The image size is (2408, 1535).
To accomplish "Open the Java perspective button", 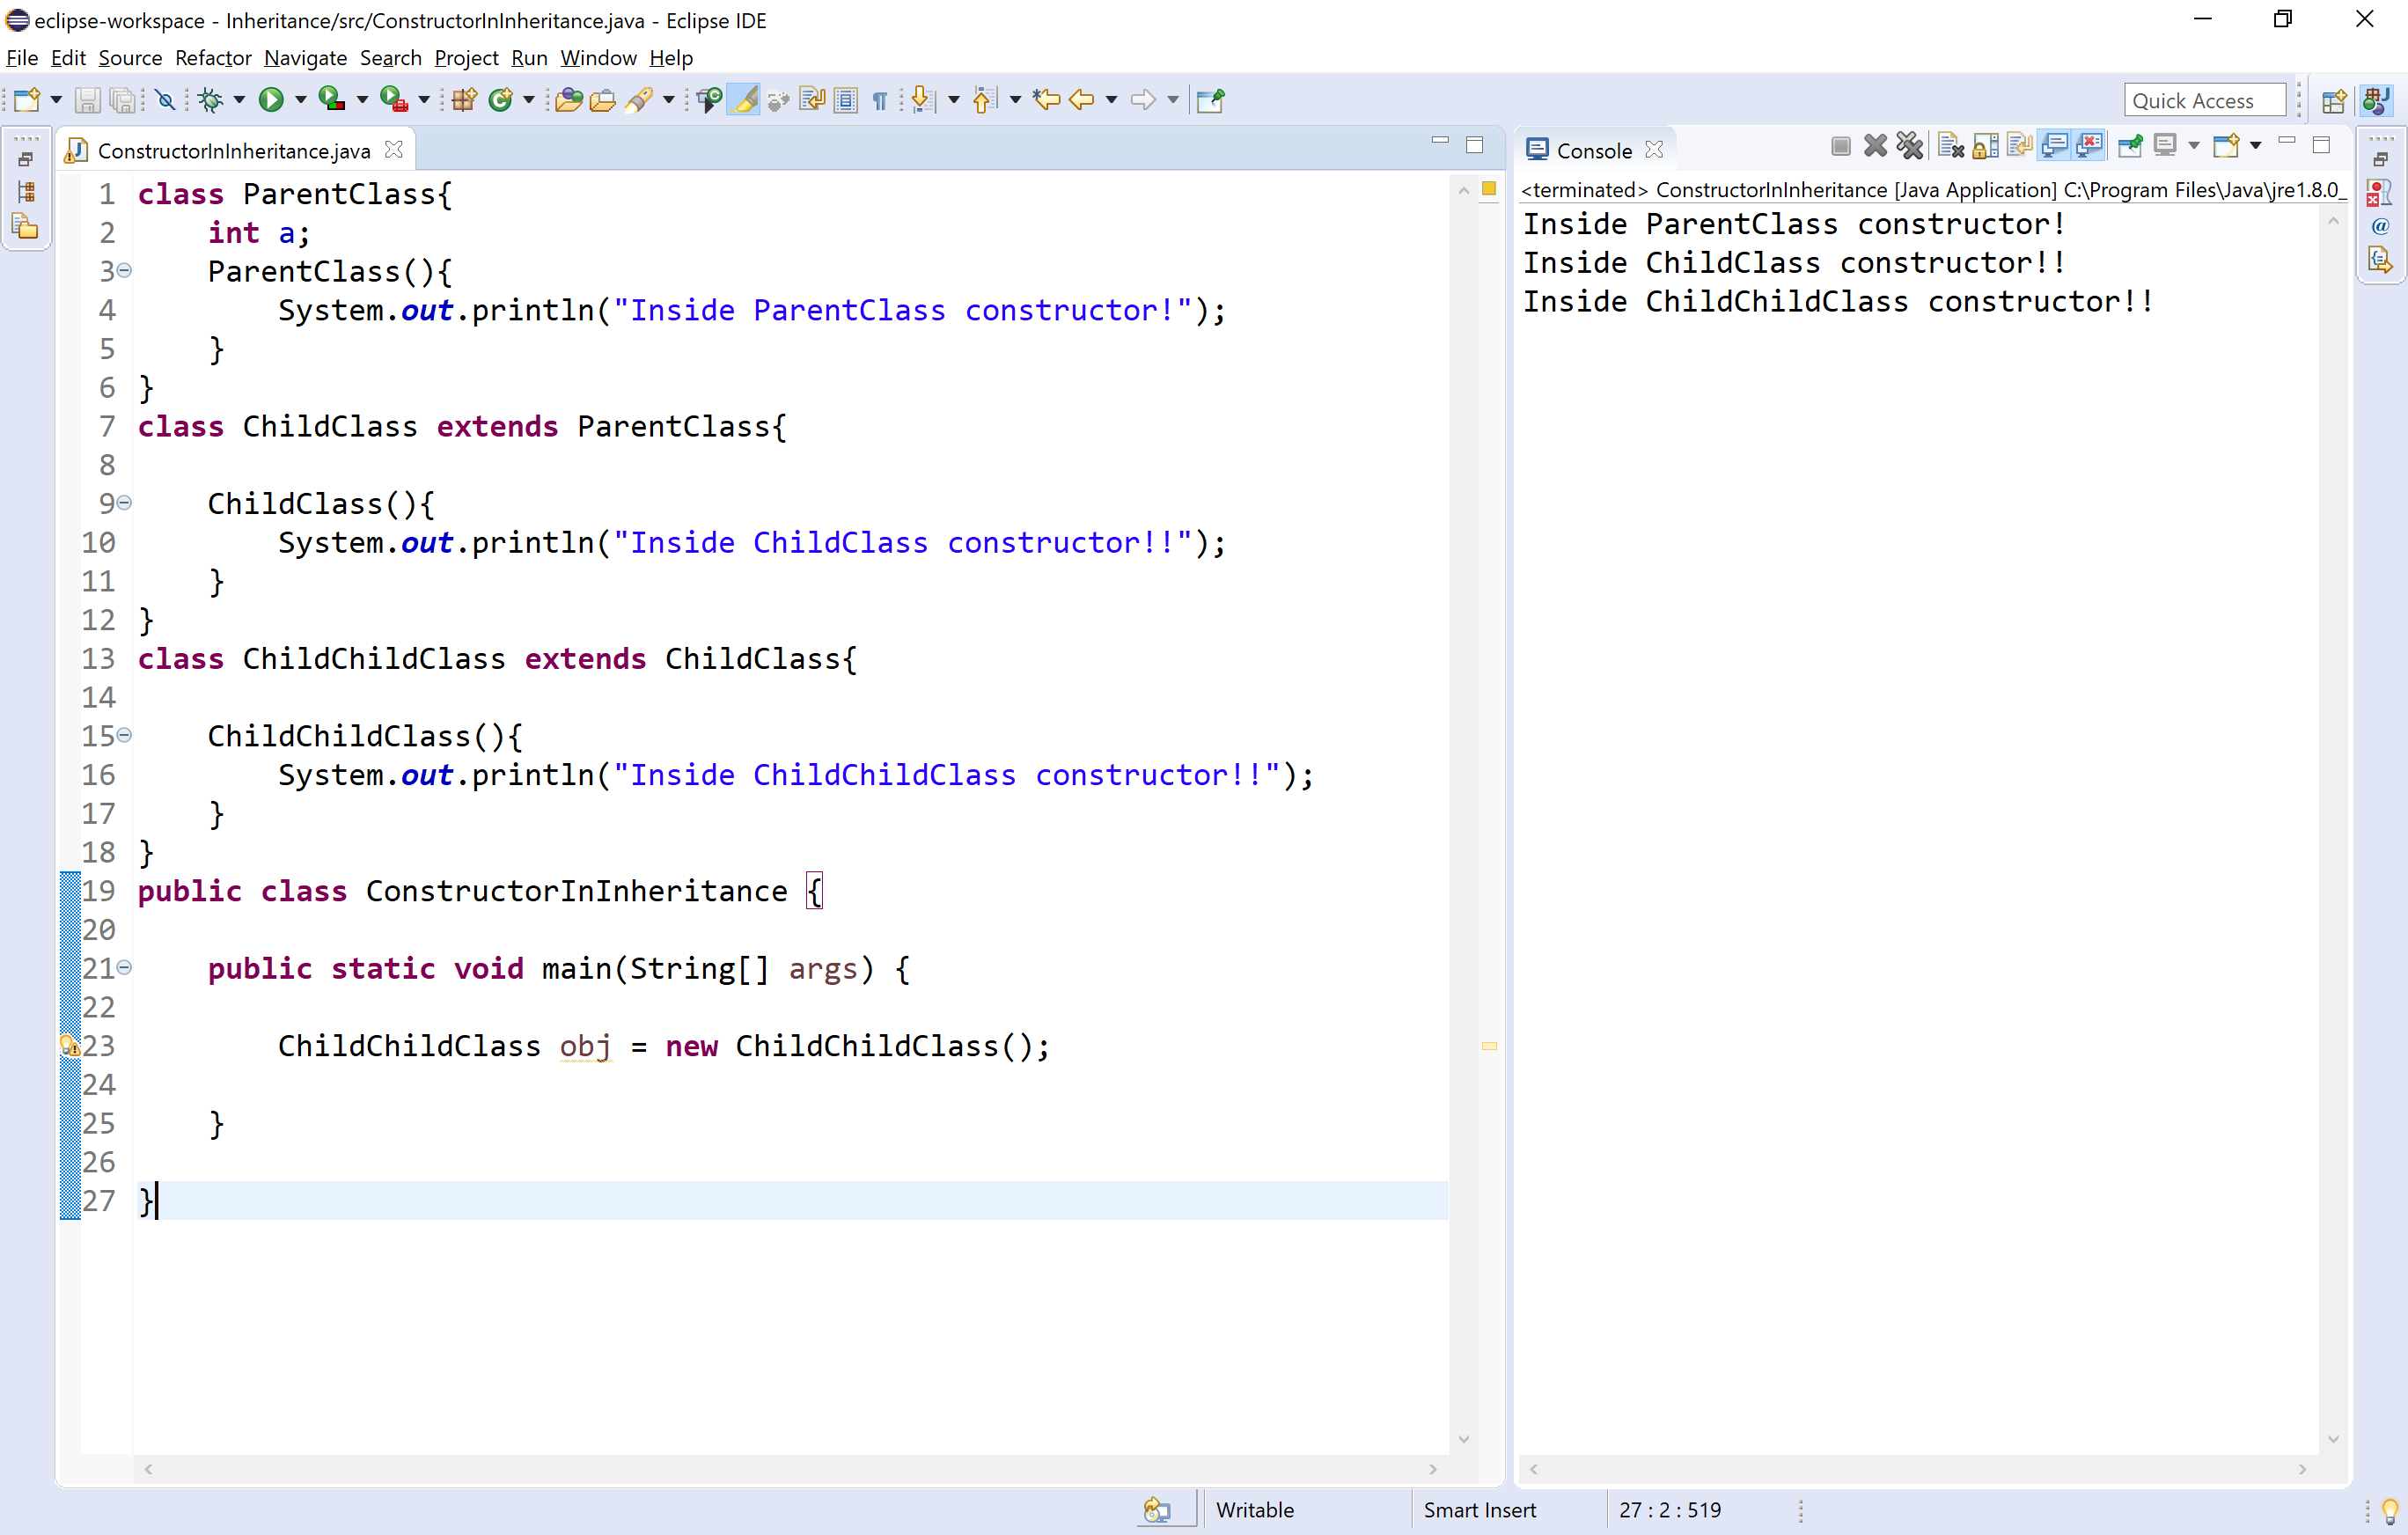I will pyautogui.click(x=2377, y=100).
